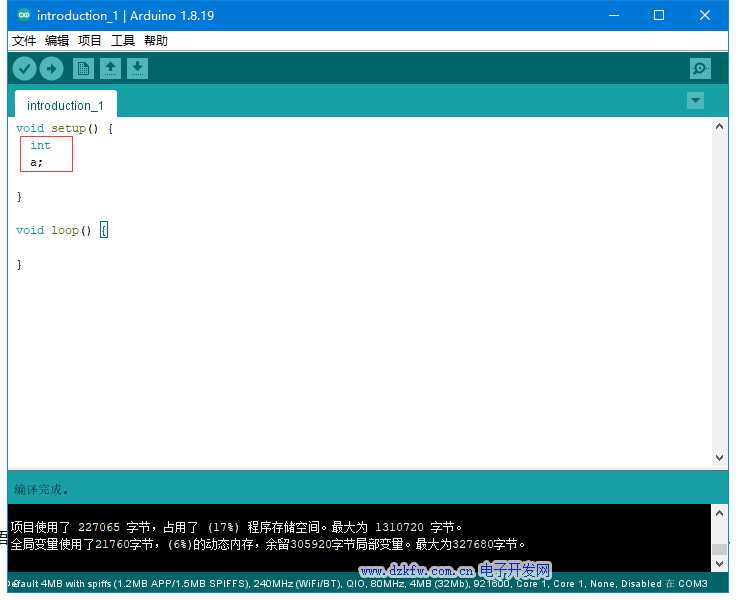This screenshot has height=600, width=736.
Task: Open the Serial Monitor icon
Action: (x=700, y=69)
